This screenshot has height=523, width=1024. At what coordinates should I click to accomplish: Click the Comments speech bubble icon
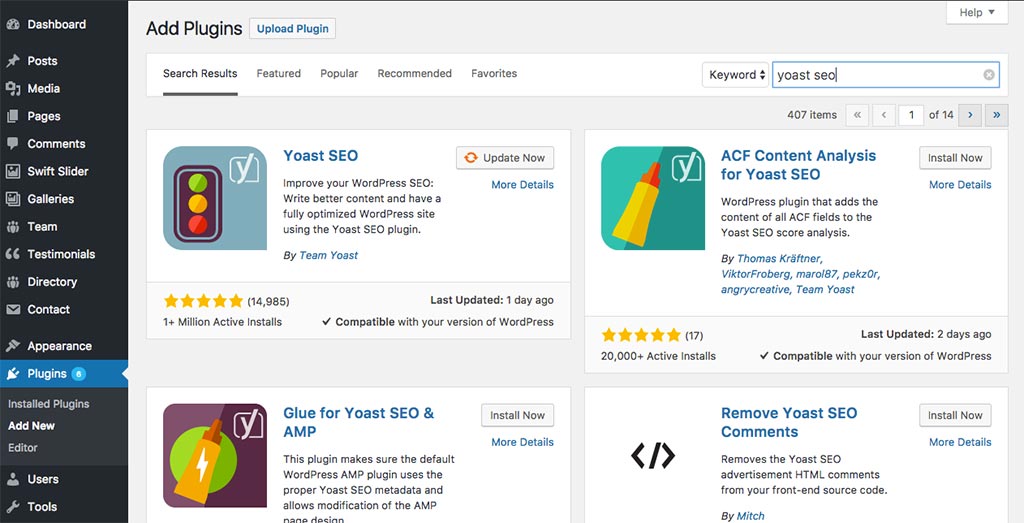point(13,144)
